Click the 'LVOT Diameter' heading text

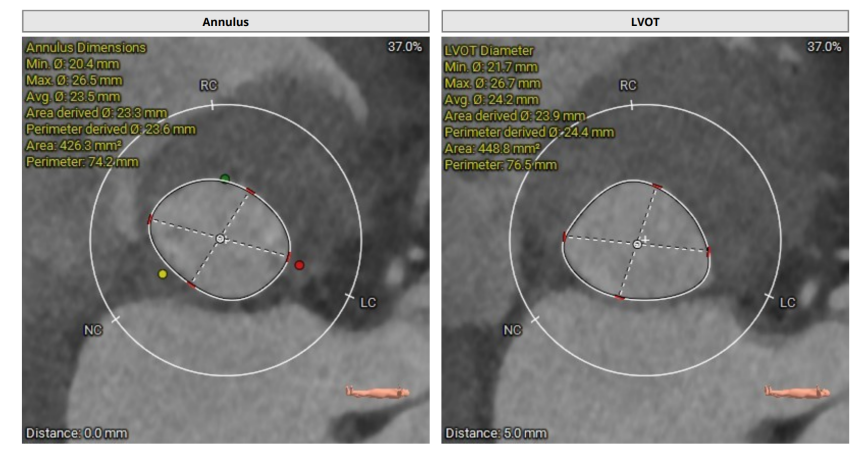click(x=489, y=51)
